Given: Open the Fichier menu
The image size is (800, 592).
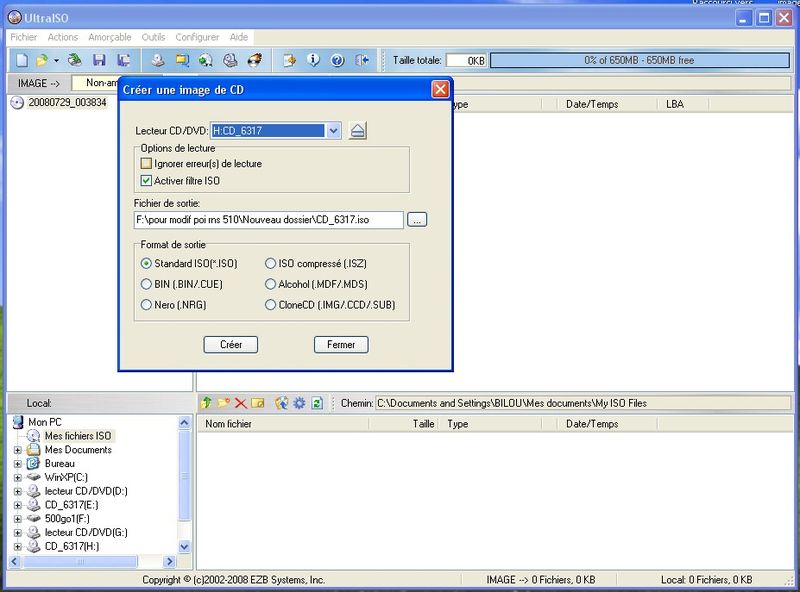Looking at the screenshot, I should point(24,37).
